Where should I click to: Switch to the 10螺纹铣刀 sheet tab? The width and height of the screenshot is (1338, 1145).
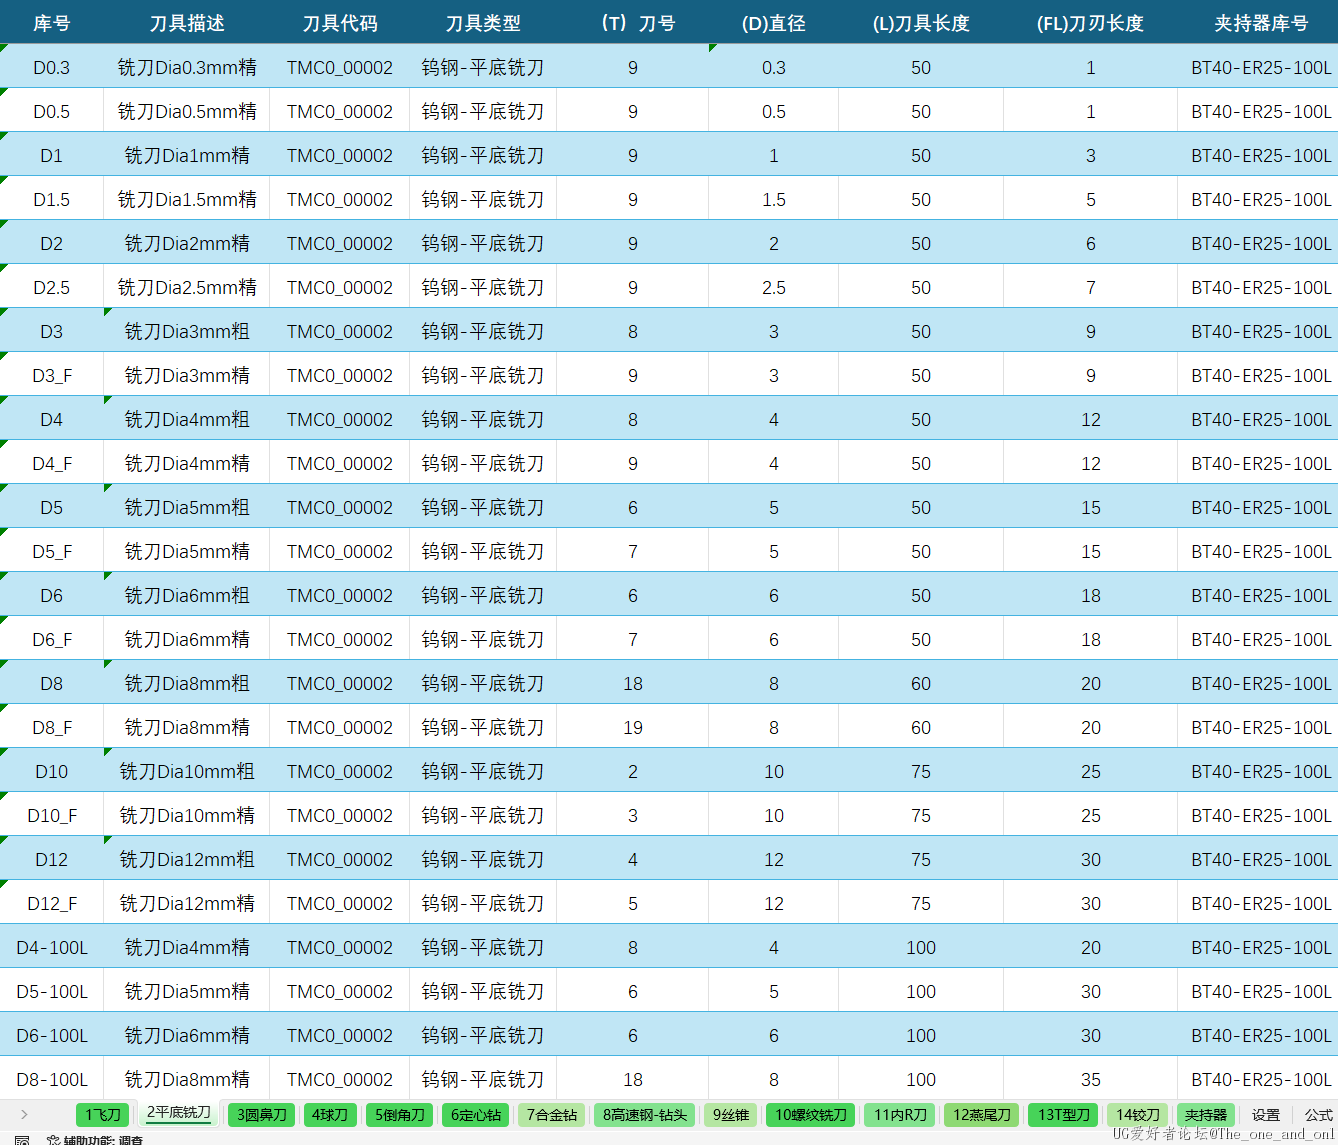[x=811, y=1114]
